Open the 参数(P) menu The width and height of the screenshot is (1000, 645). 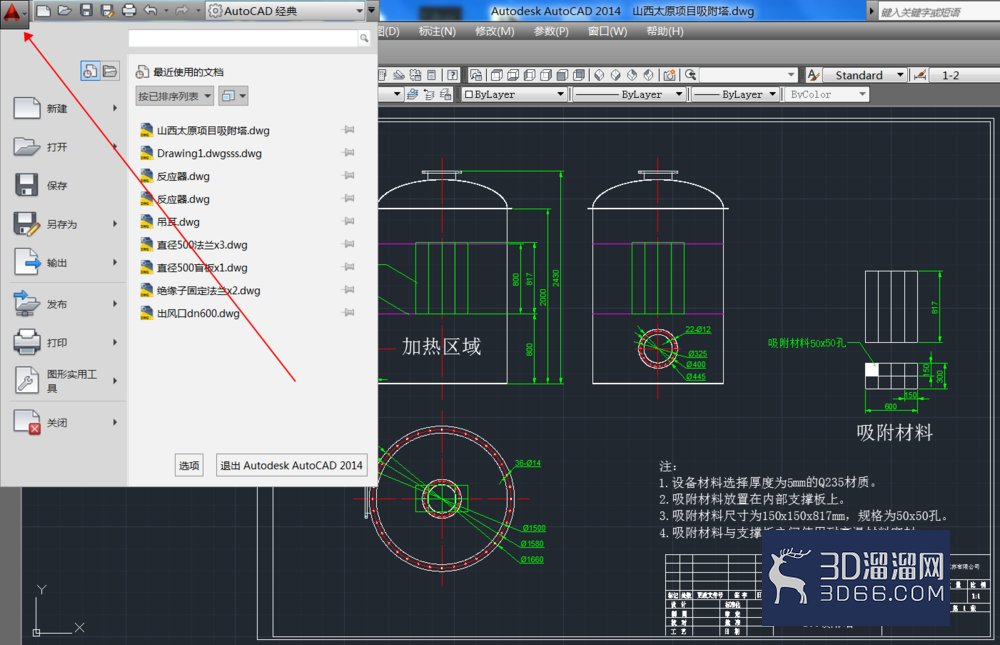coord(551,31)
